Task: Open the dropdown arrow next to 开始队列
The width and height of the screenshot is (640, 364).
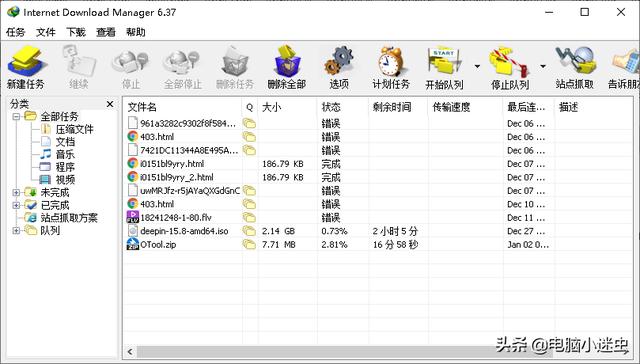Action: point(477,66)
